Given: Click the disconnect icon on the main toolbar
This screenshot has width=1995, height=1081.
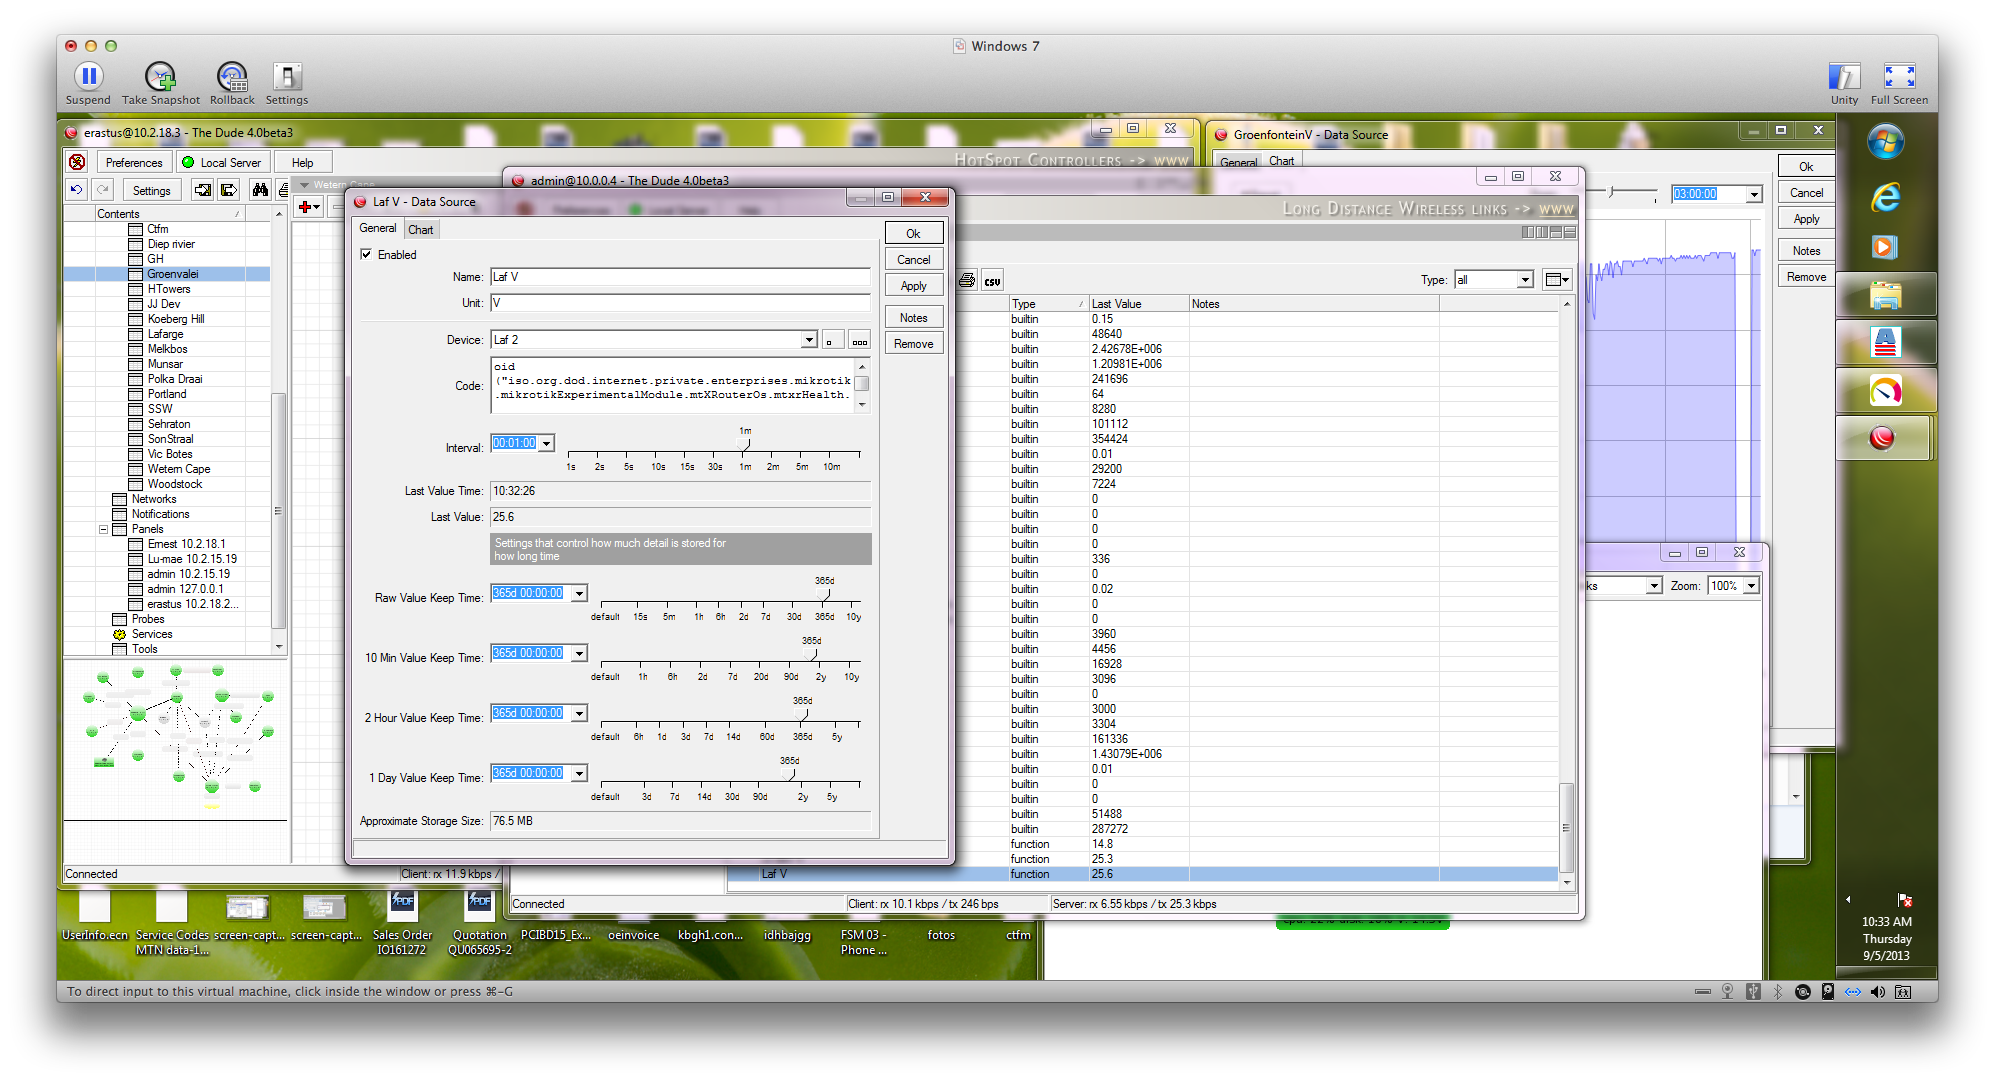Looking at the screenshot, I should pyautogui.click(x=77, y=162).
